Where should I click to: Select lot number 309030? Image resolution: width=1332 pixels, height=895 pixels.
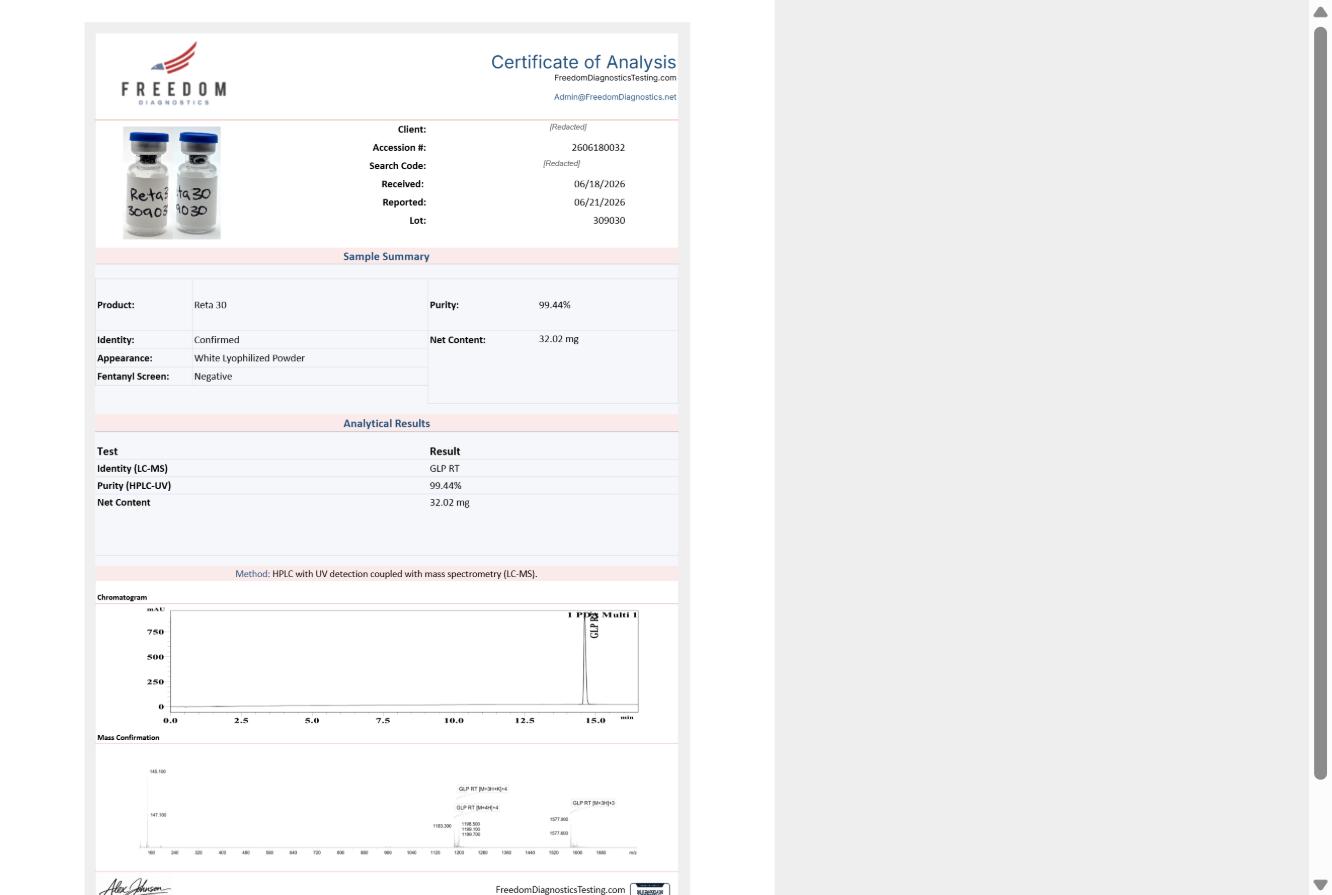(x=609, y=220)
